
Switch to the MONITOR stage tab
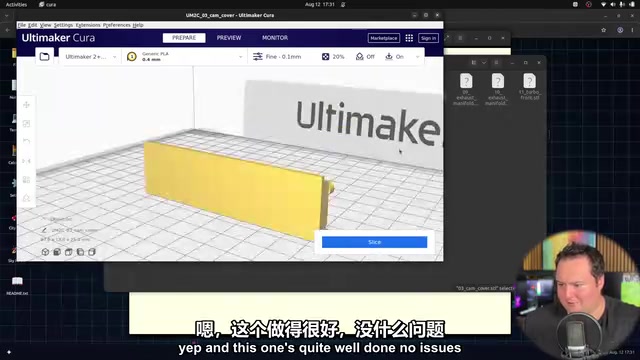[275, 38]
